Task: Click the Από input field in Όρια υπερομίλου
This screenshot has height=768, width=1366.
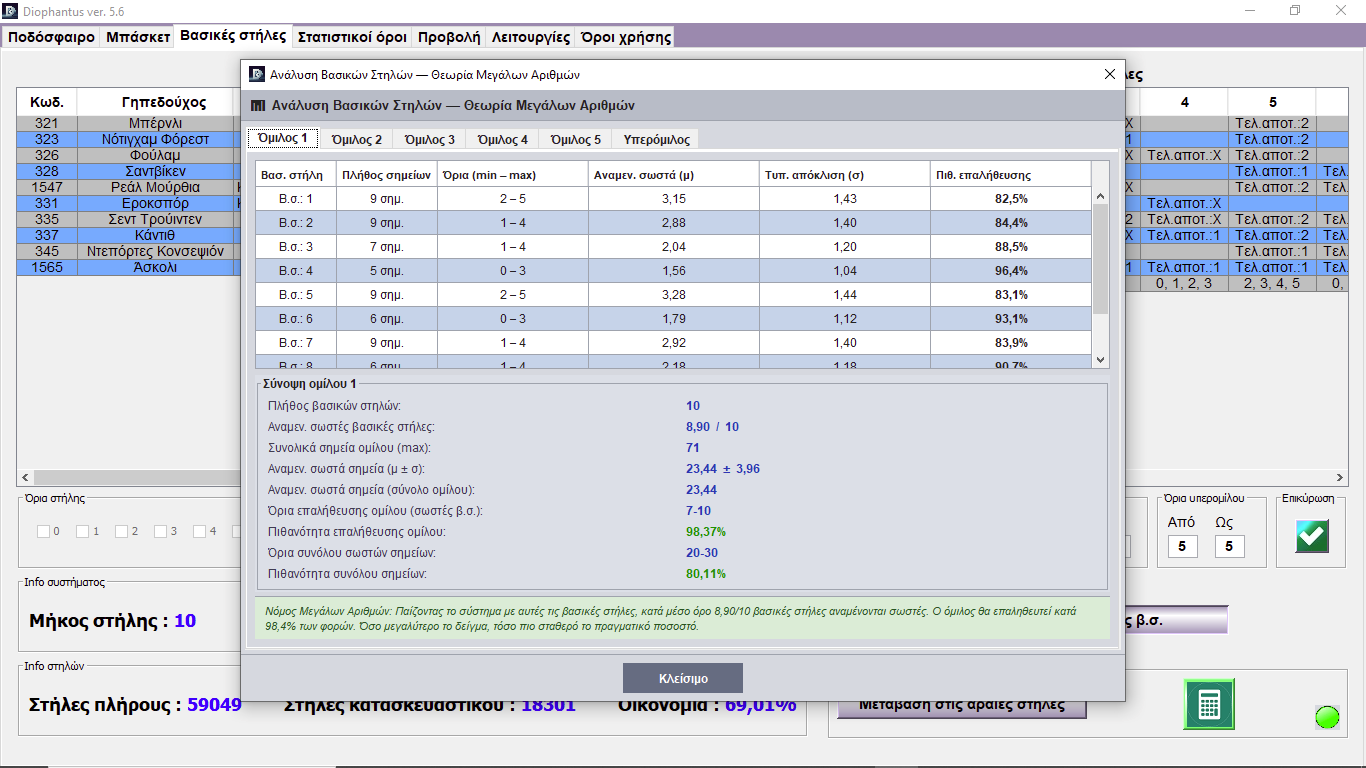Action: [1182, 546]
